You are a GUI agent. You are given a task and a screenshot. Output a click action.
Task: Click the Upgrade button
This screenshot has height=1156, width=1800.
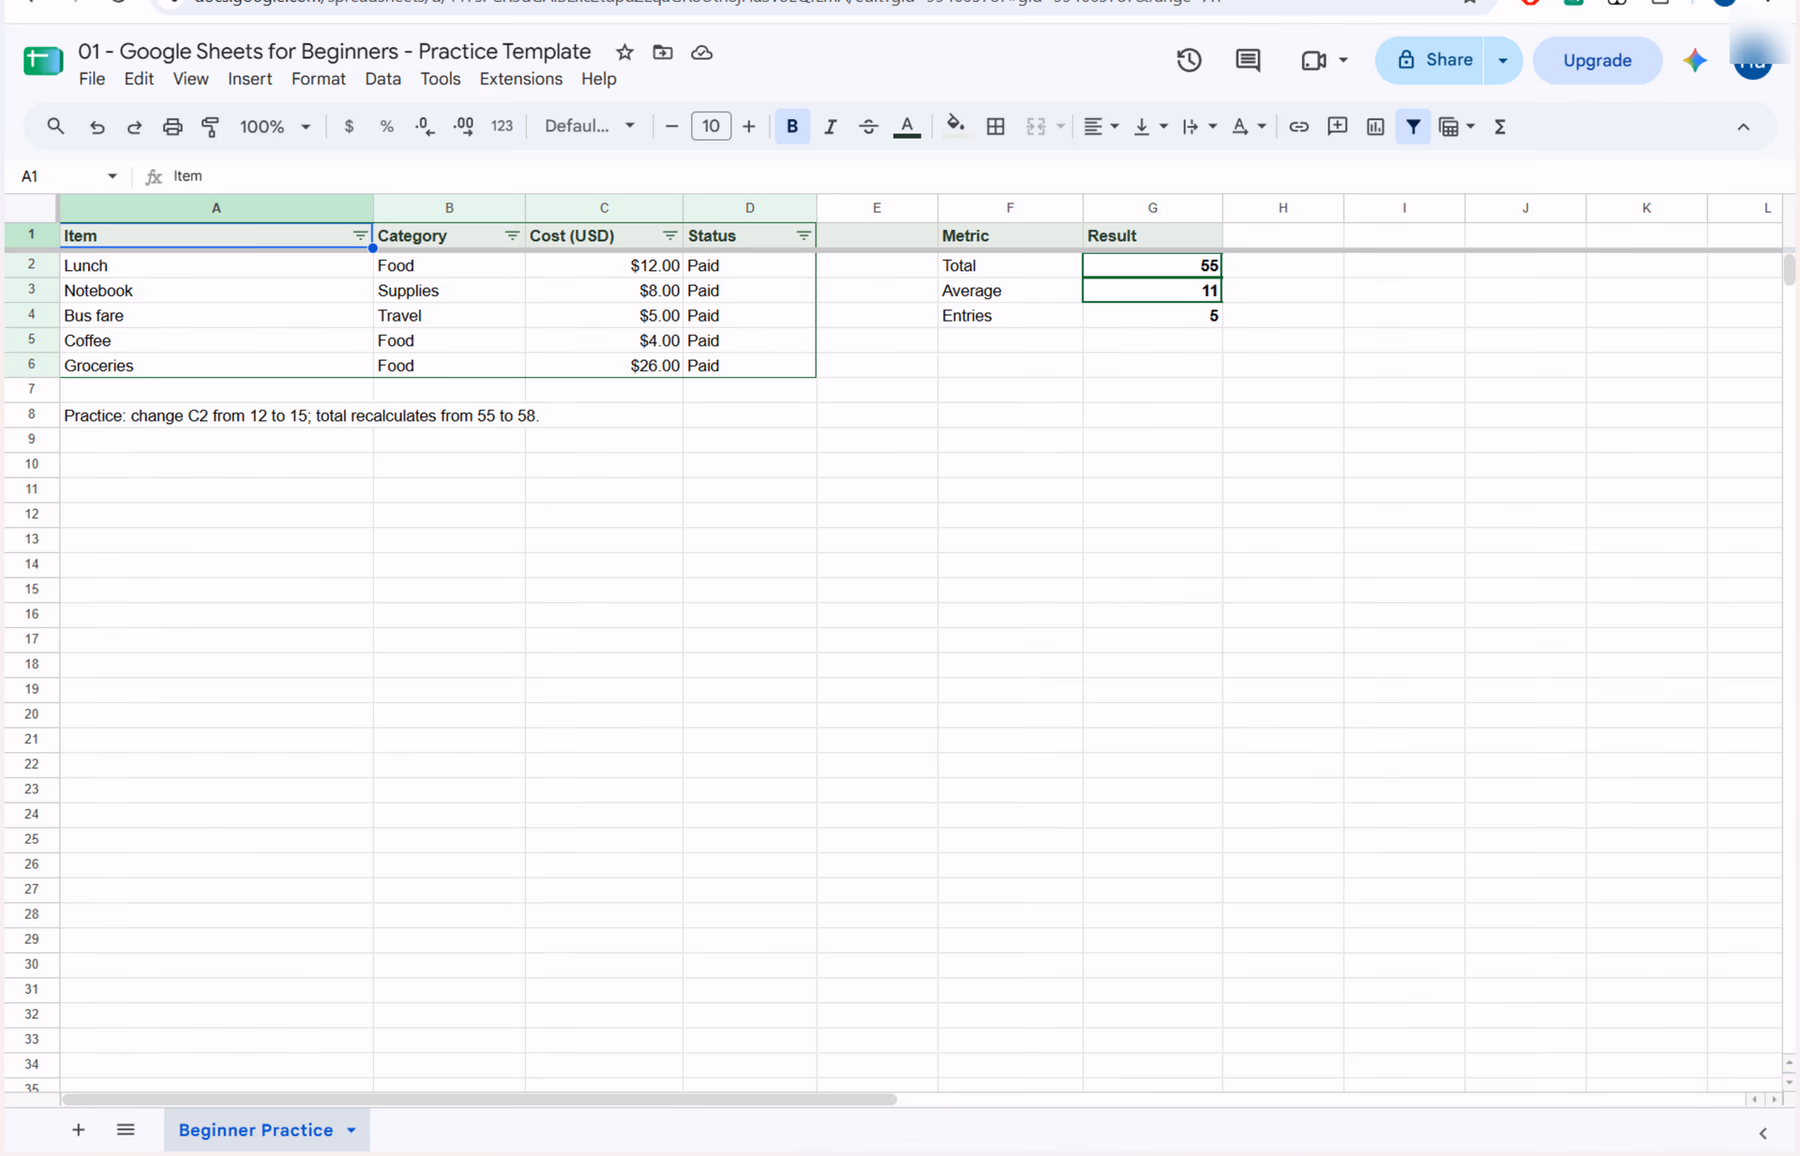tap(1597, 60)
